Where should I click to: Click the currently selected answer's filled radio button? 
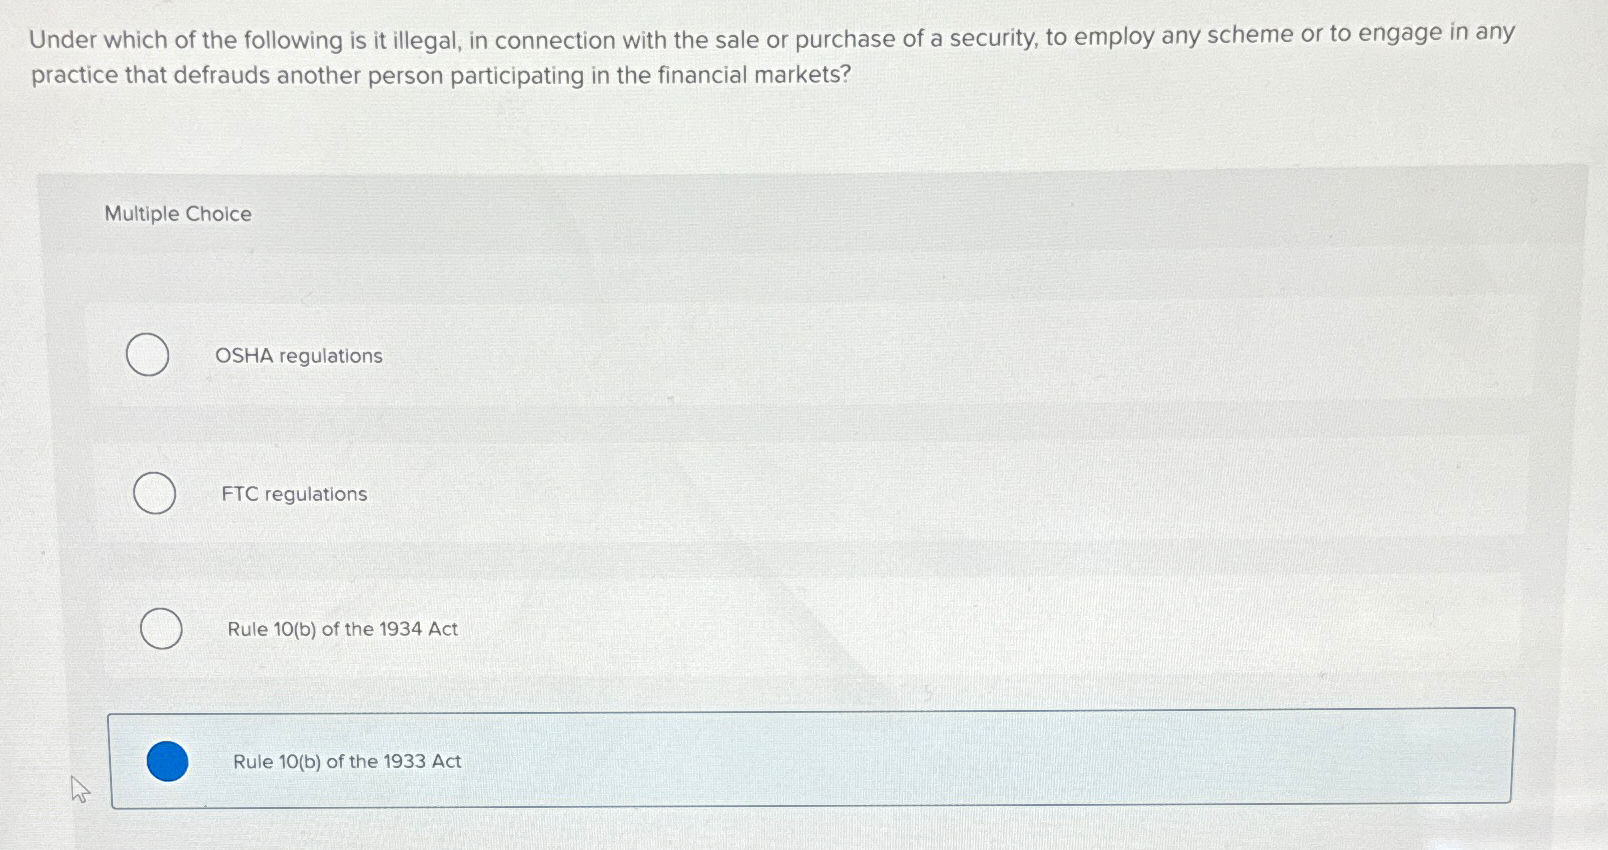click(169, 762)
